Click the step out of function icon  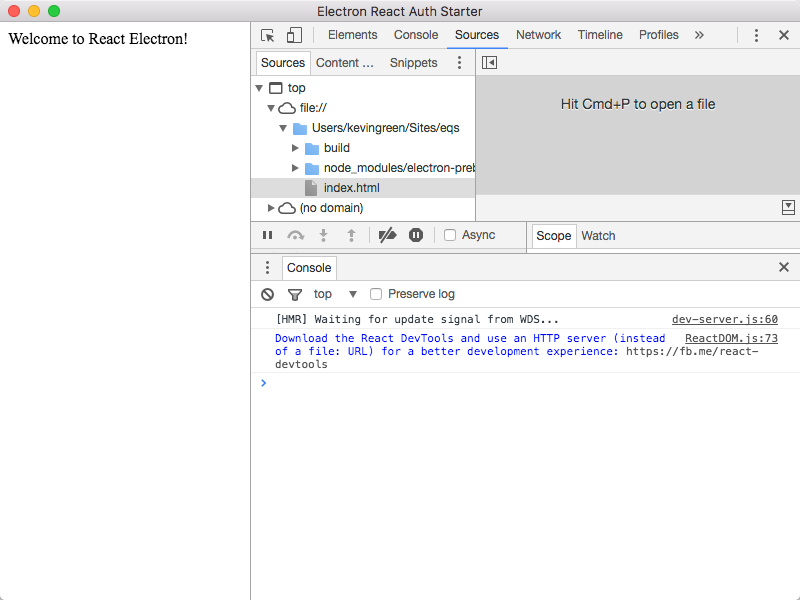351,235
